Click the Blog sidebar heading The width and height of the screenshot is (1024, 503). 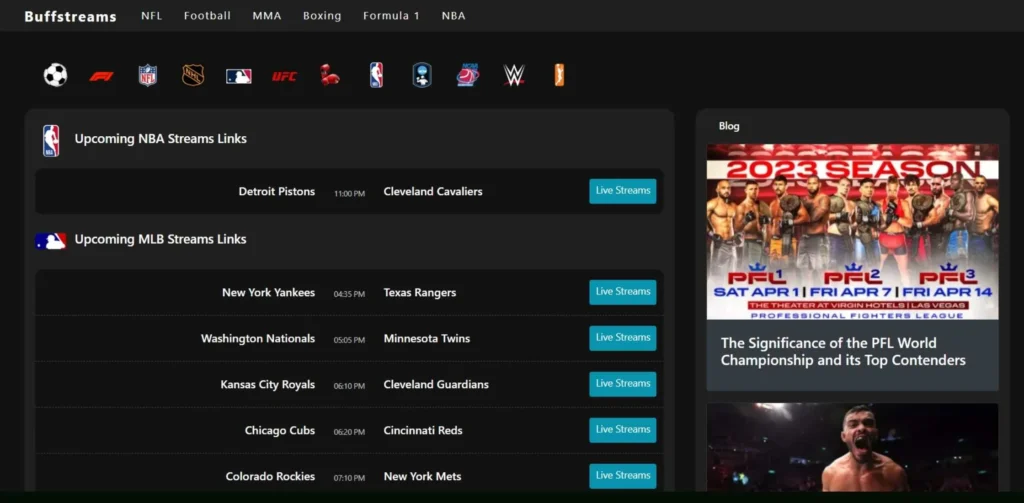click(729, 126)
